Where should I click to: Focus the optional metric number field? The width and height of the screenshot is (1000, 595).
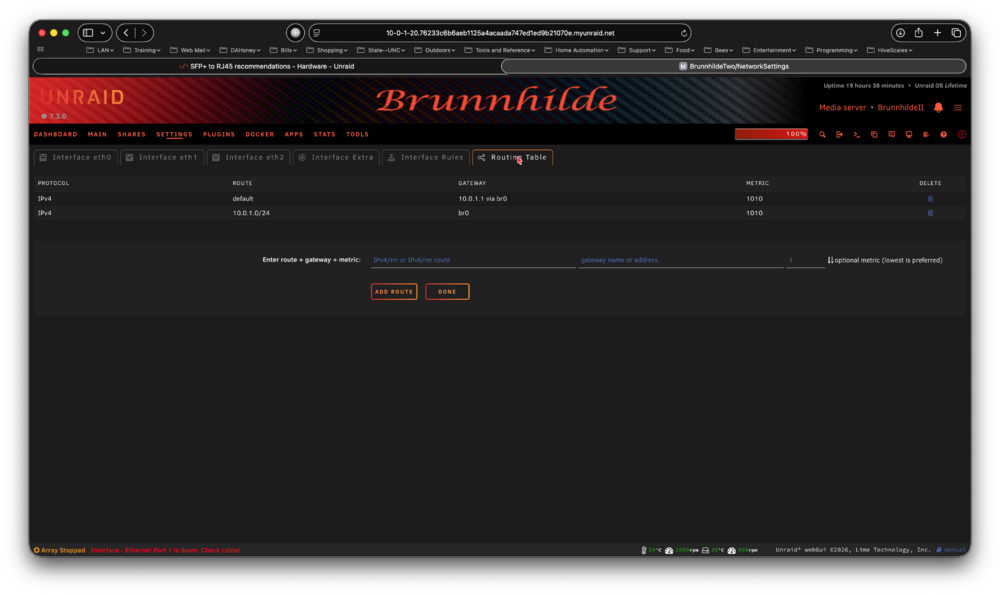tap(805, 260)
